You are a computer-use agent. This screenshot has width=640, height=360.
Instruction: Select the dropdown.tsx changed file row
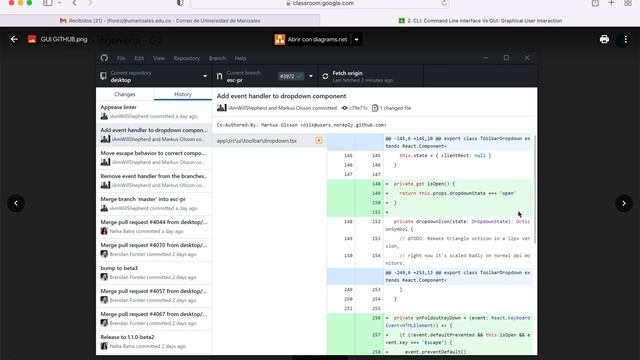pyautogui.click(x=269, y=141)
